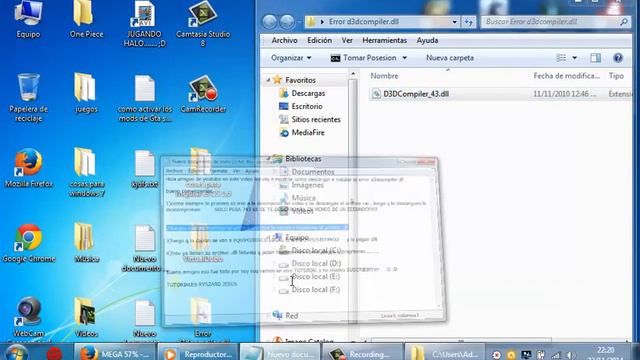Image resolution: width=640 pixels, height=360 pixels.
Task: Open the Ver menu
Action: (347, 40)
